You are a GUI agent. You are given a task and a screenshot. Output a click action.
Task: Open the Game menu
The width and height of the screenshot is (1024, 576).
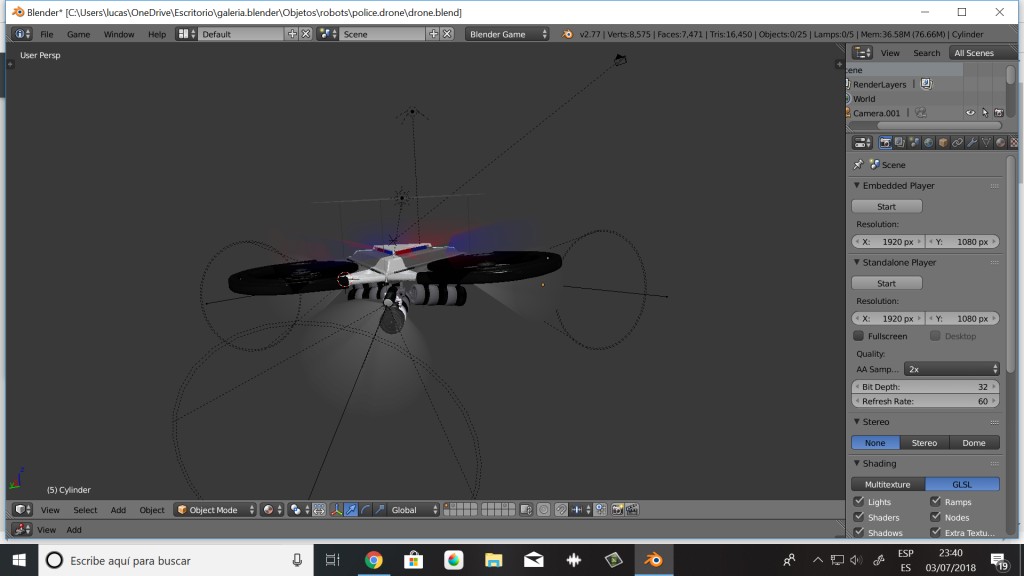tap(78, 33)
